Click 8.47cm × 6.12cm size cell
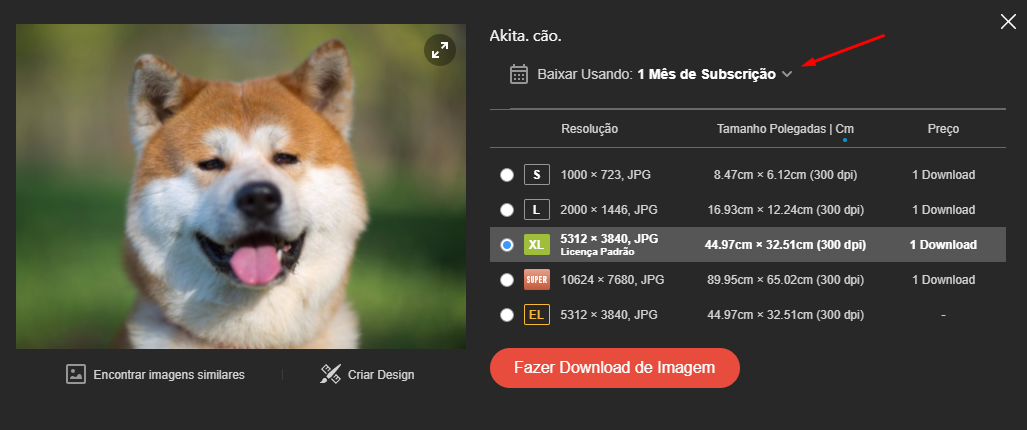 [785, 175]
